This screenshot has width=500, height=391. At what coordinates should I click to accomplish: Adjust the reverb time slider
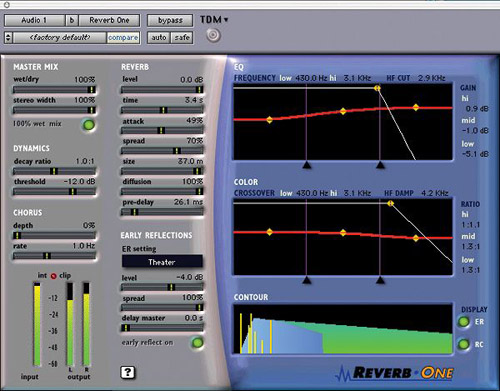click(x=162, y=110)
